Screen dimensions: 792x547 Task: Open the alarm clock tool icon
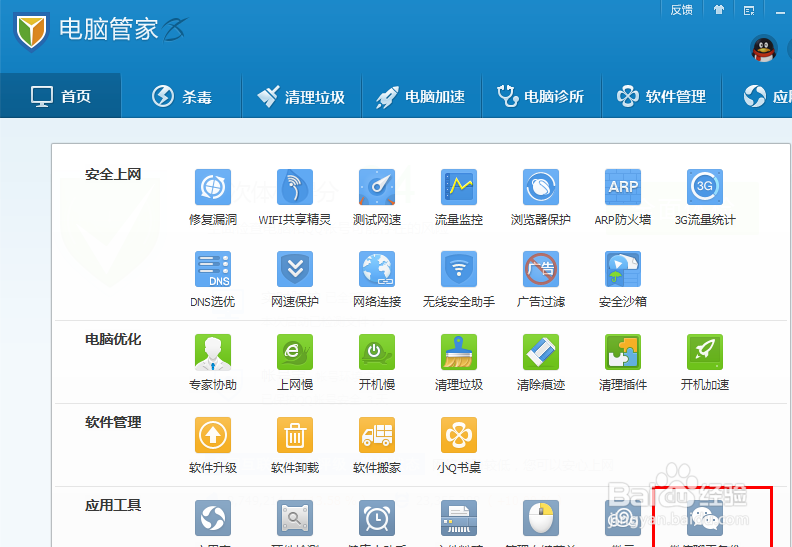(377, 518)
